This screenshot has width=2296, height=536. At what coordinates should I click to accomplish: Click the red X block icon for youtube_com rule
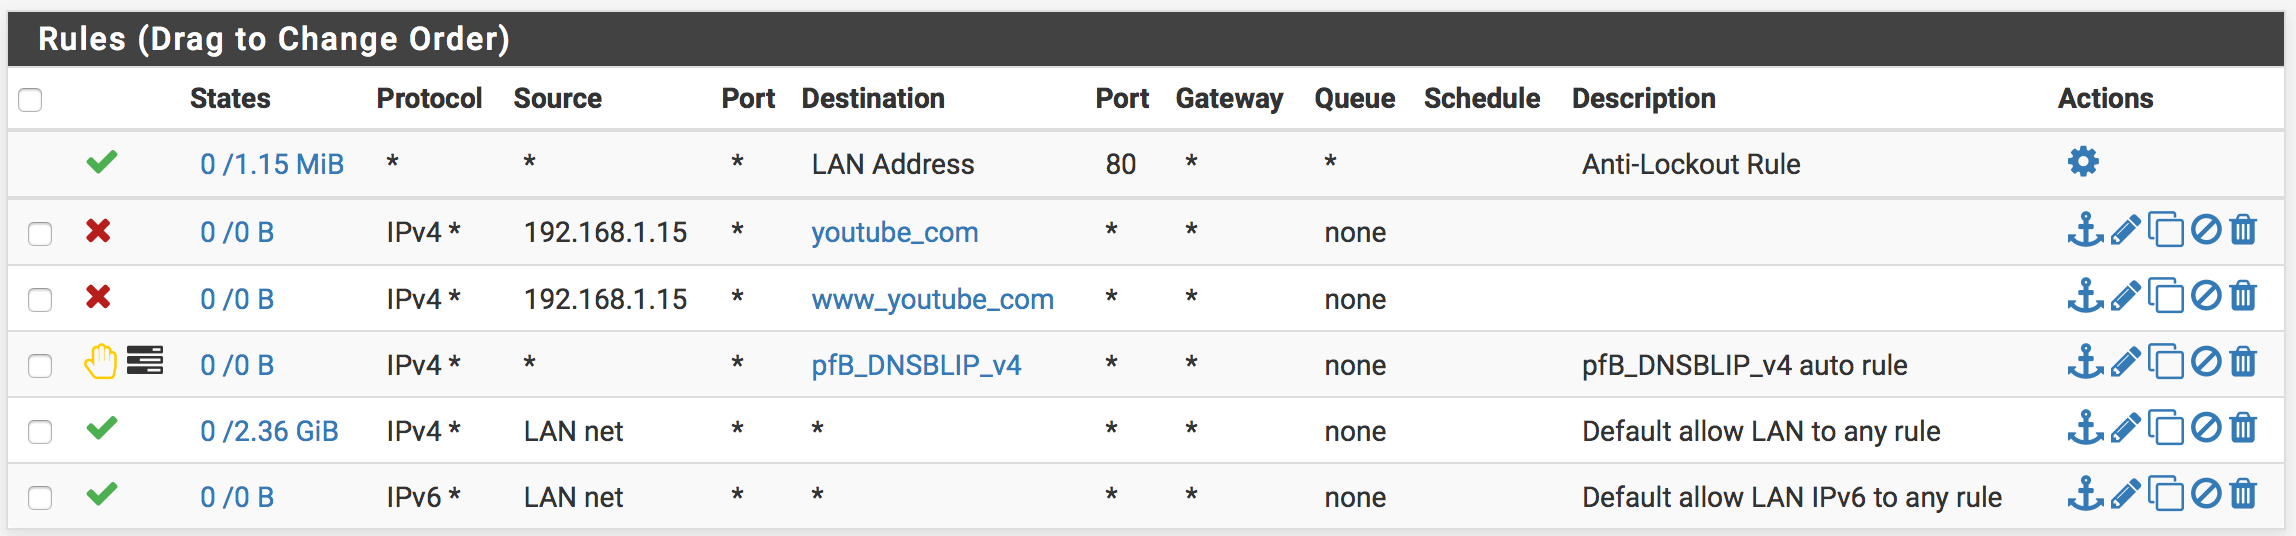(98, 231)
